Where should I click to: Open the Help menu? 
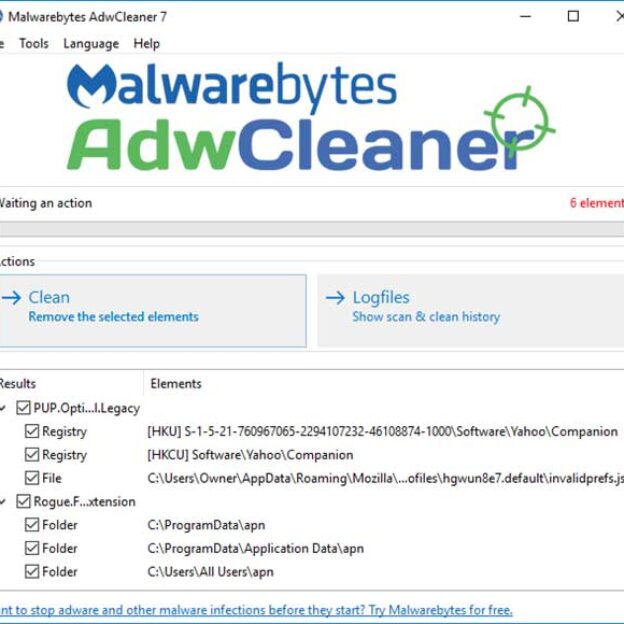(146, 43)
